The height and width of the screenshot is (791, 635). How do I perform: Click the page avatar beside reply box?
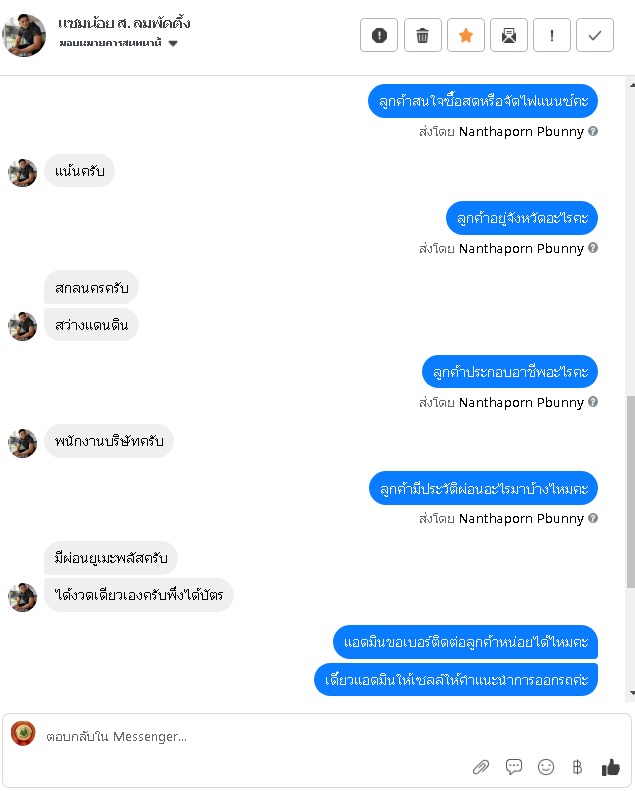[23, 733]
